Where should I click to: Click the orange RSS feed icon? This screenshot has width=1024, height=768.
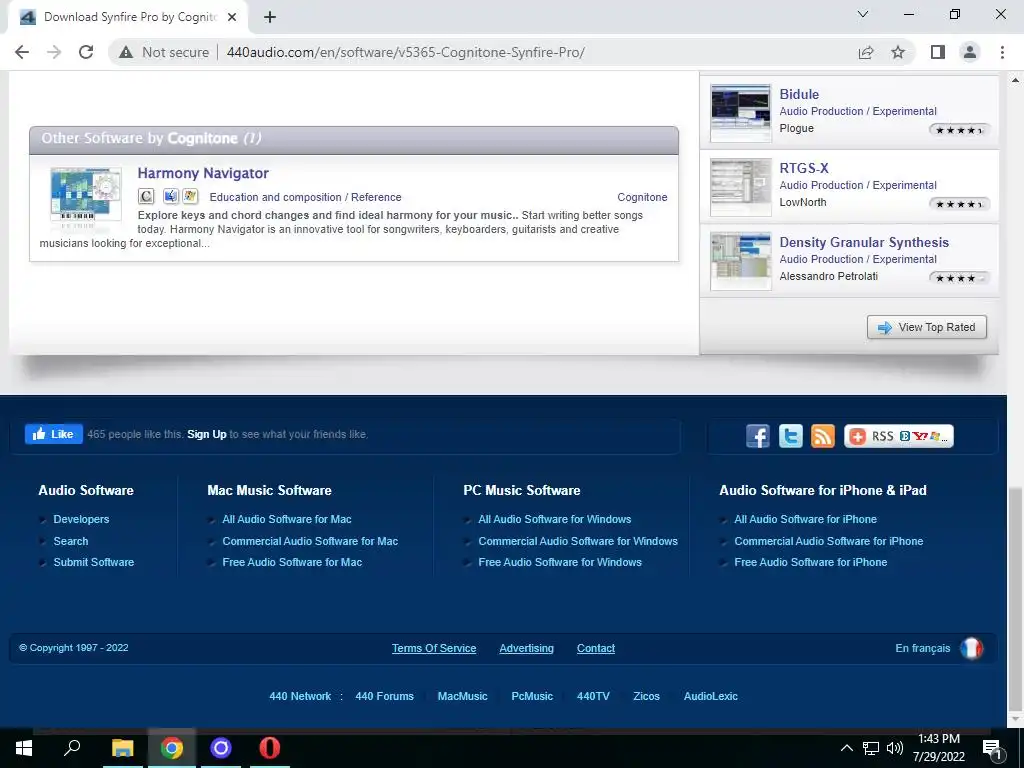pos(823,436)
